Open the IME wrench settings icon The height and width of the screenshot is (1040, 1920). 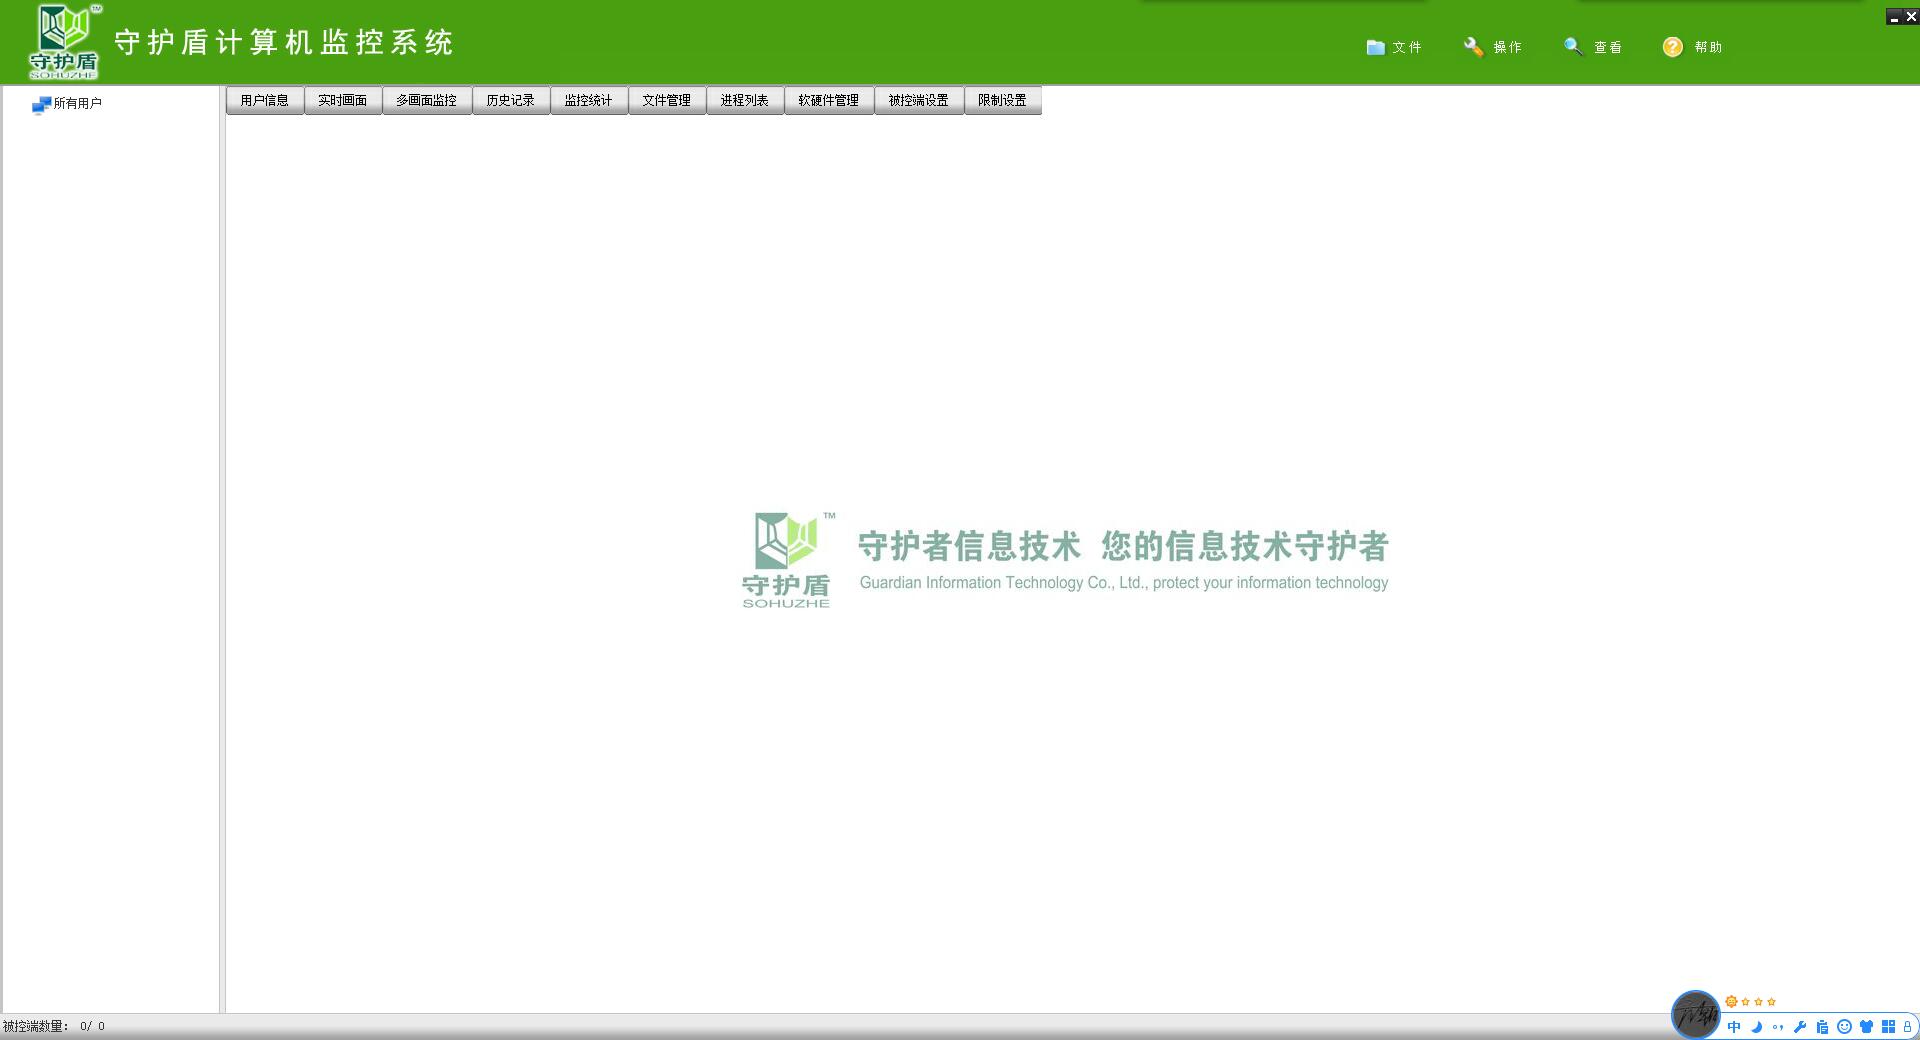1800,1026
